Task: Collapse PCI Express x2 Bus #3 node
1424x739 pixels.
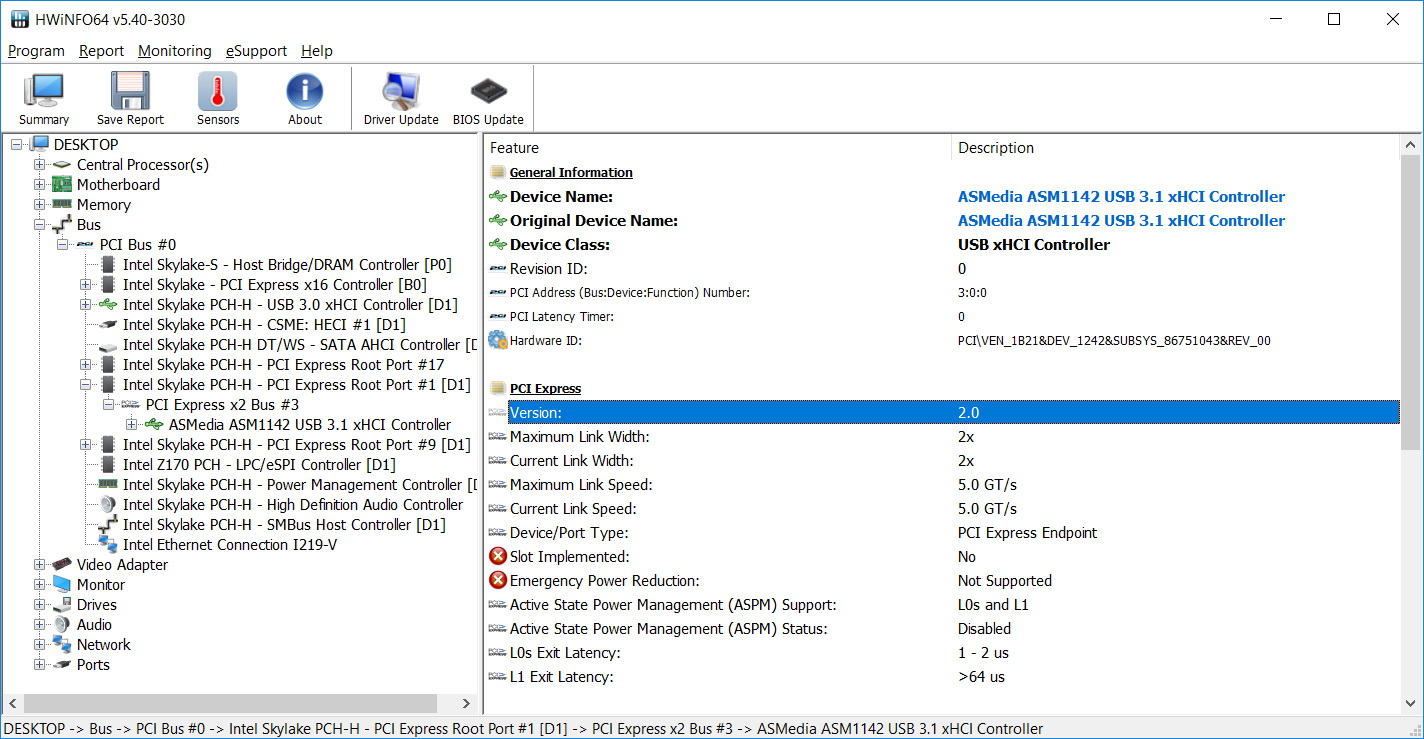Action: coord(108,405)
